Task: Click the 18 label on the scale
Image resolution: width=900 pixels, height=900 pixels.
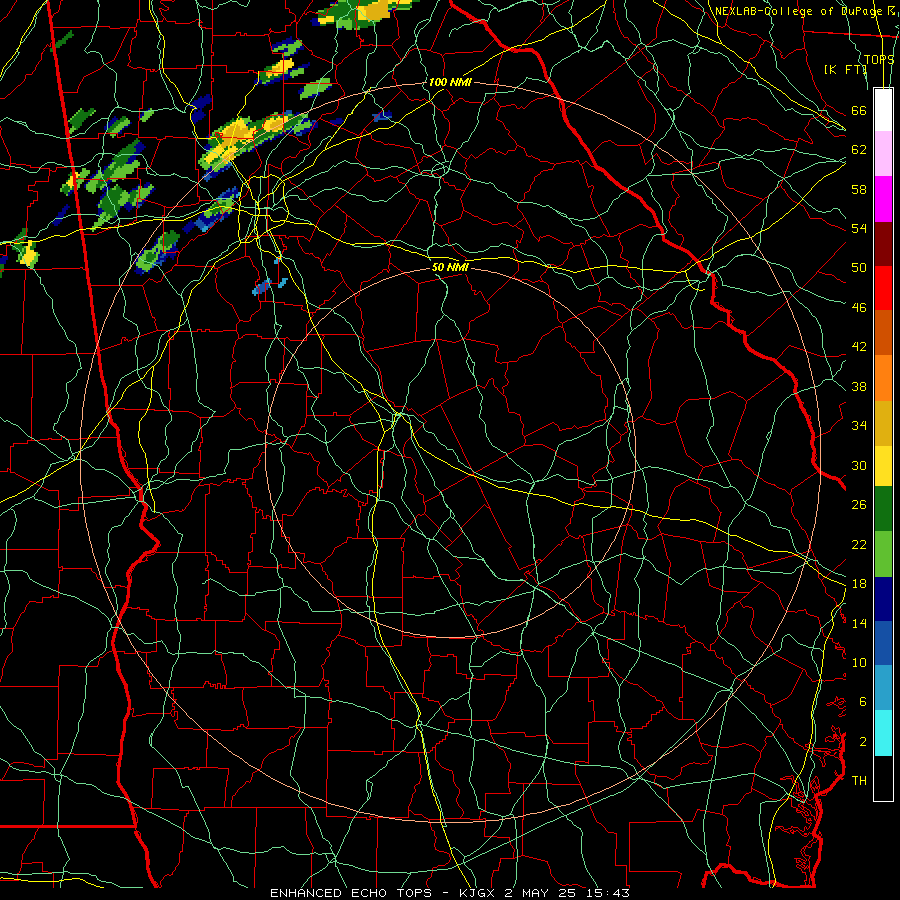Action: tap(859, 584)
